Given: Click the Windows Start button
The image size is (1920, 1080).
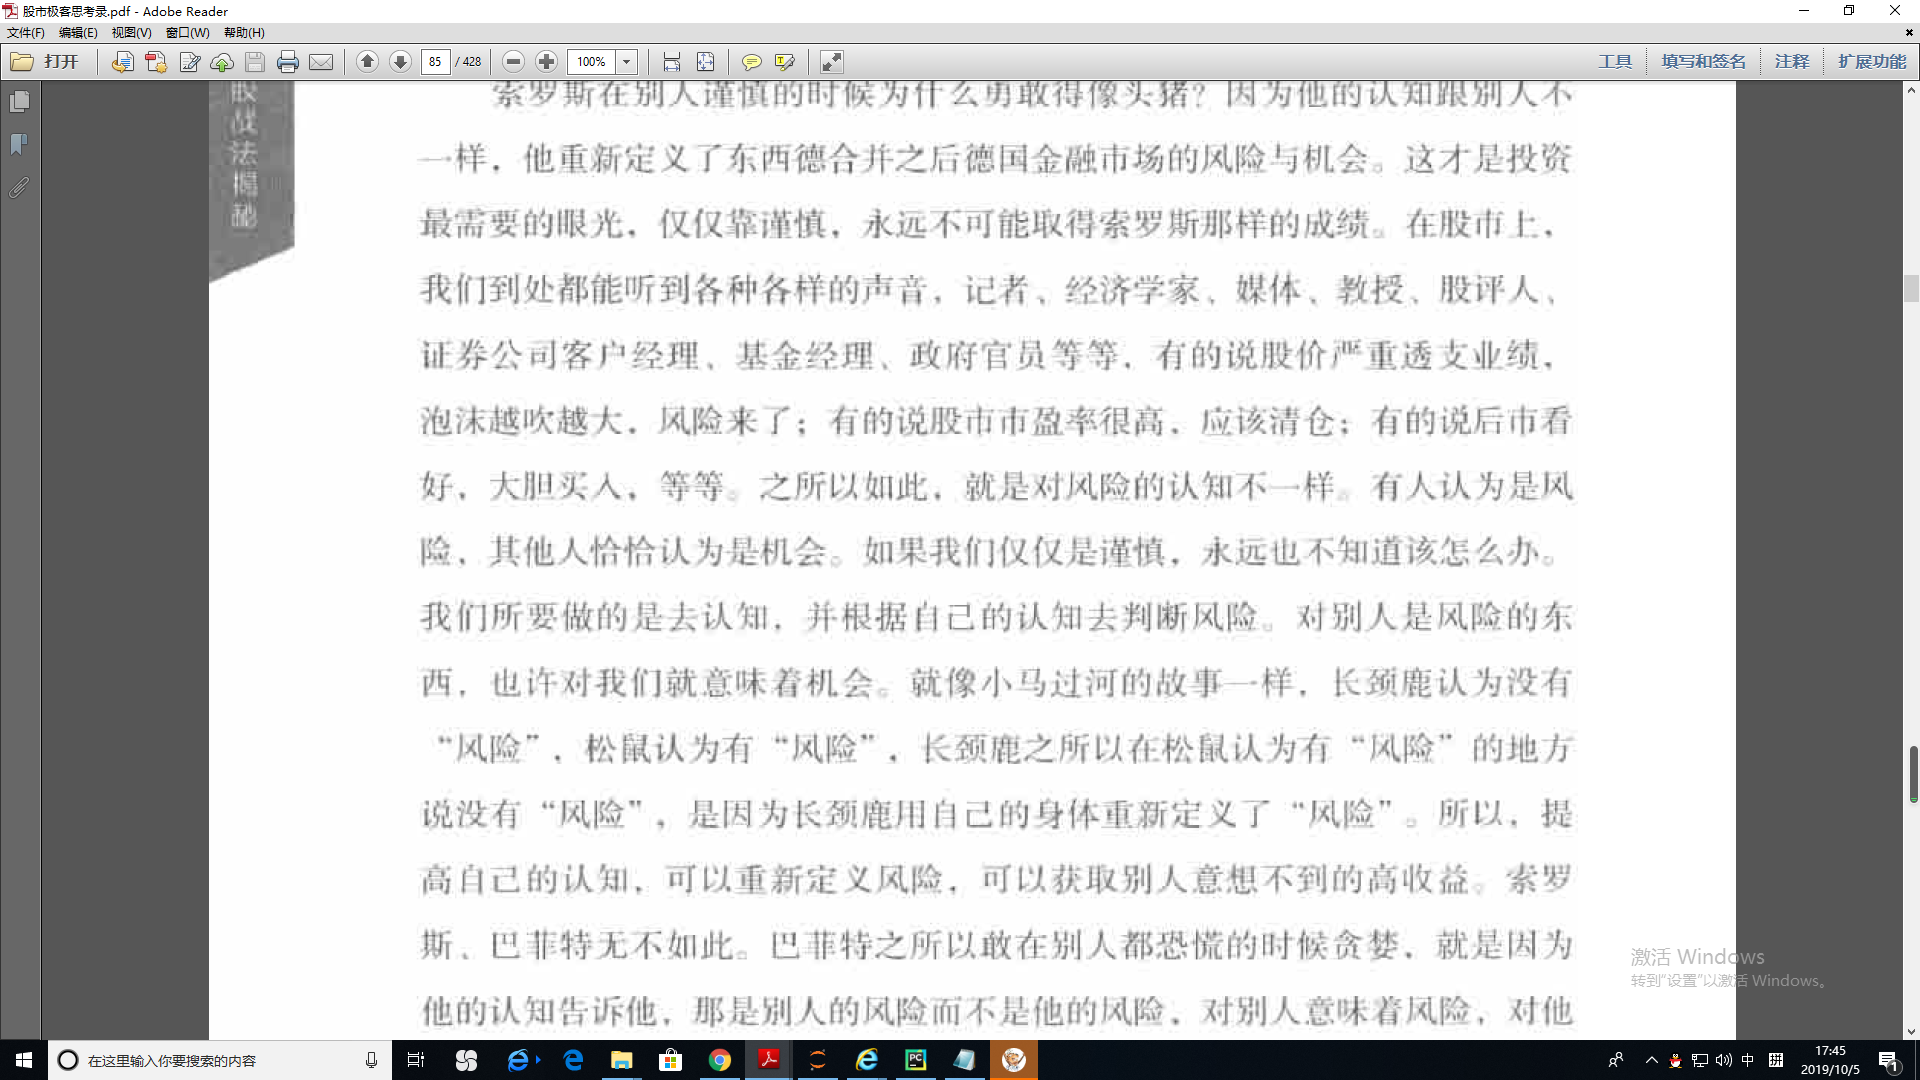Looking at the screenshot, I should pos(24,1060).
